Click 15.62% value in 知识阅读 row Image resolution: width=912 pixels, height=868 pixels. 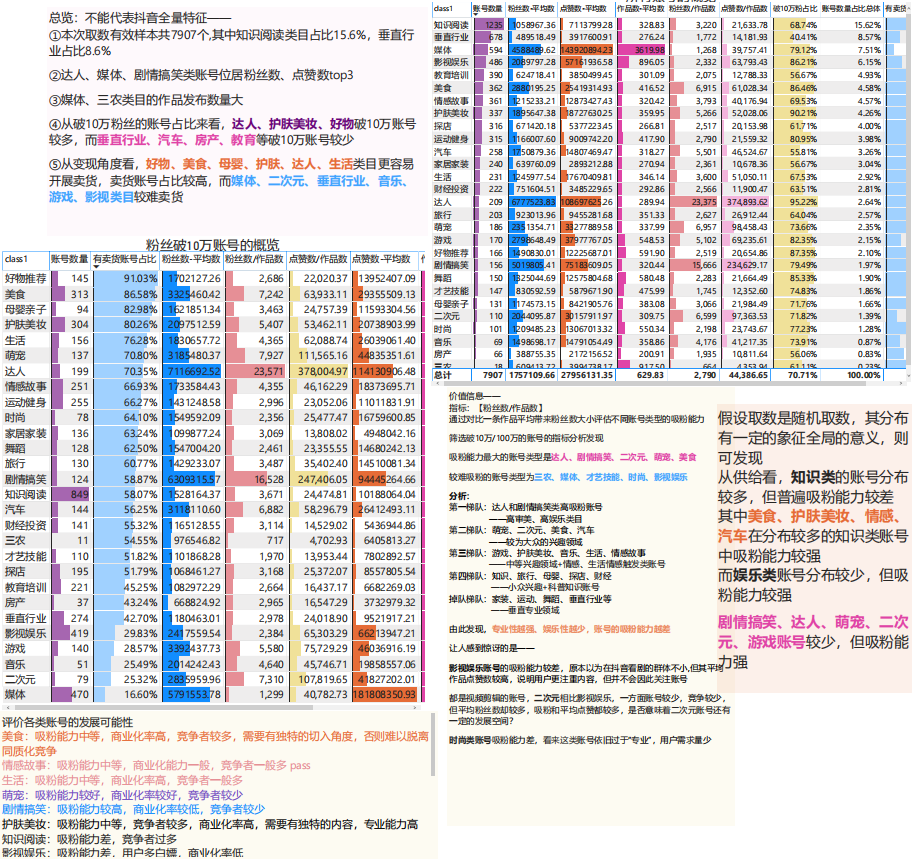tap(868, 25)
